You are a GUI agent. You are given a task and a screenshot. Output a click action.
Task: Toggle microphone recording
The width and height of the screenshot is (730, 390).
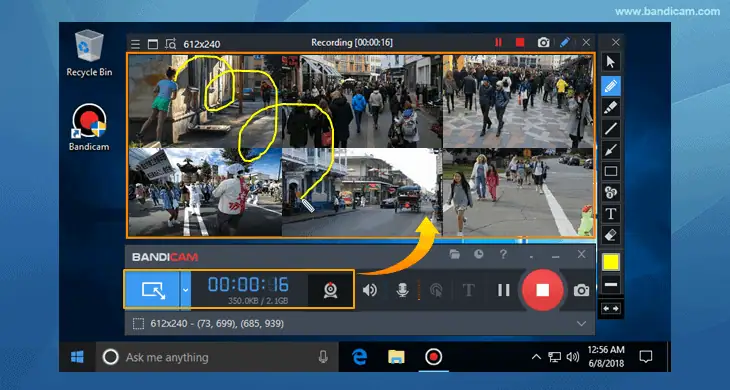[403, 290]
